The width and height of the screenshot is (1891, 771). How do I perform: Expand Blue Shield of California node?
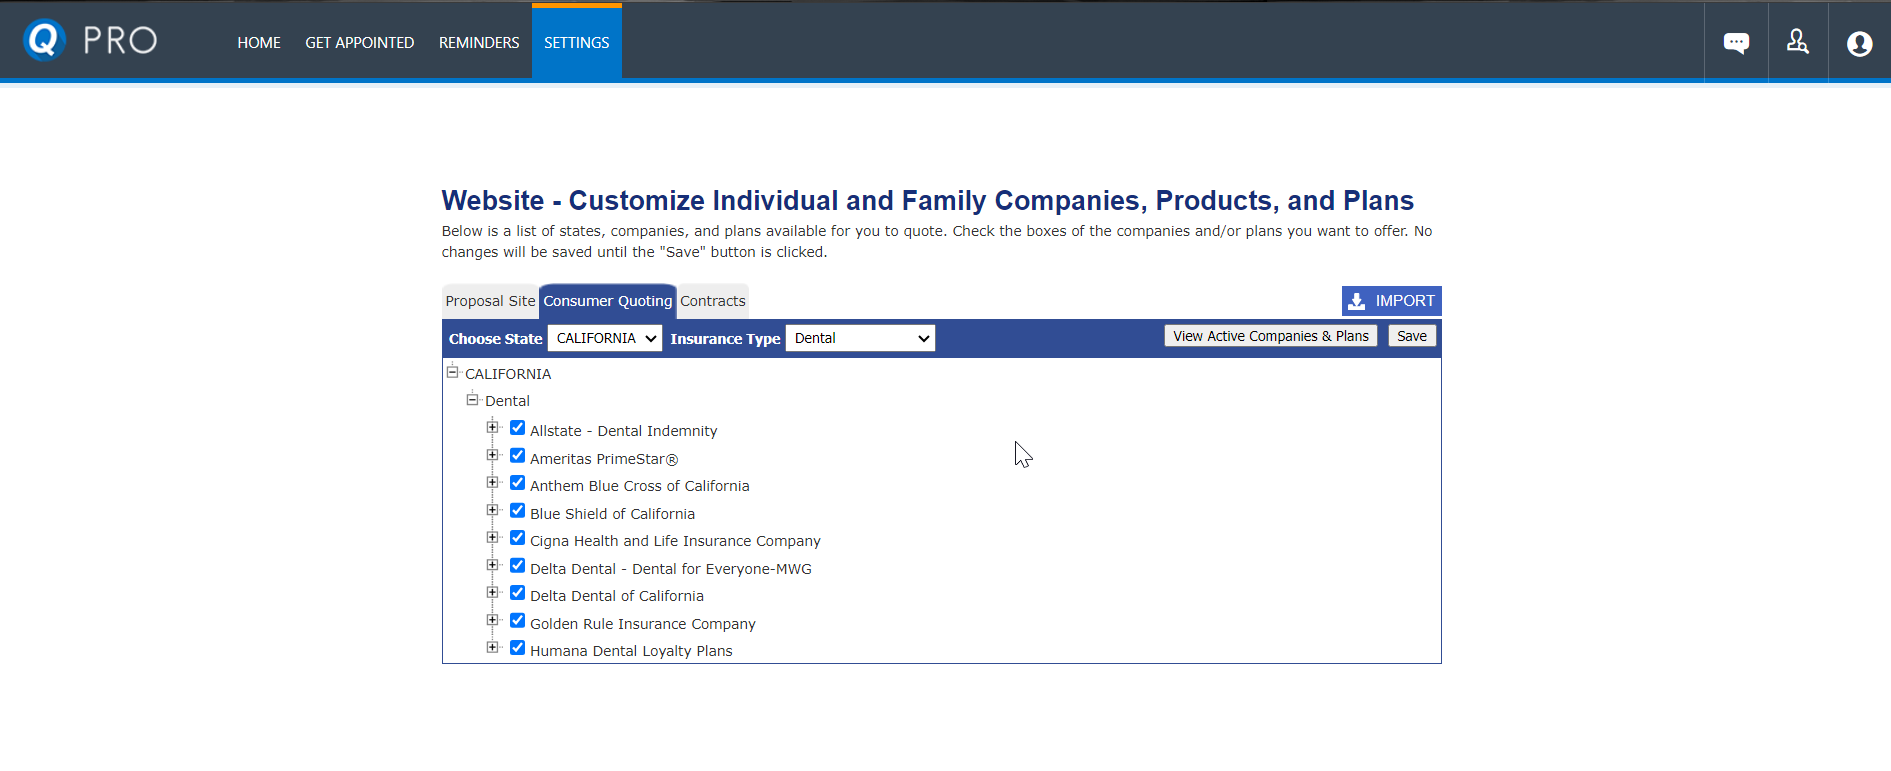[x=492, y=510]
